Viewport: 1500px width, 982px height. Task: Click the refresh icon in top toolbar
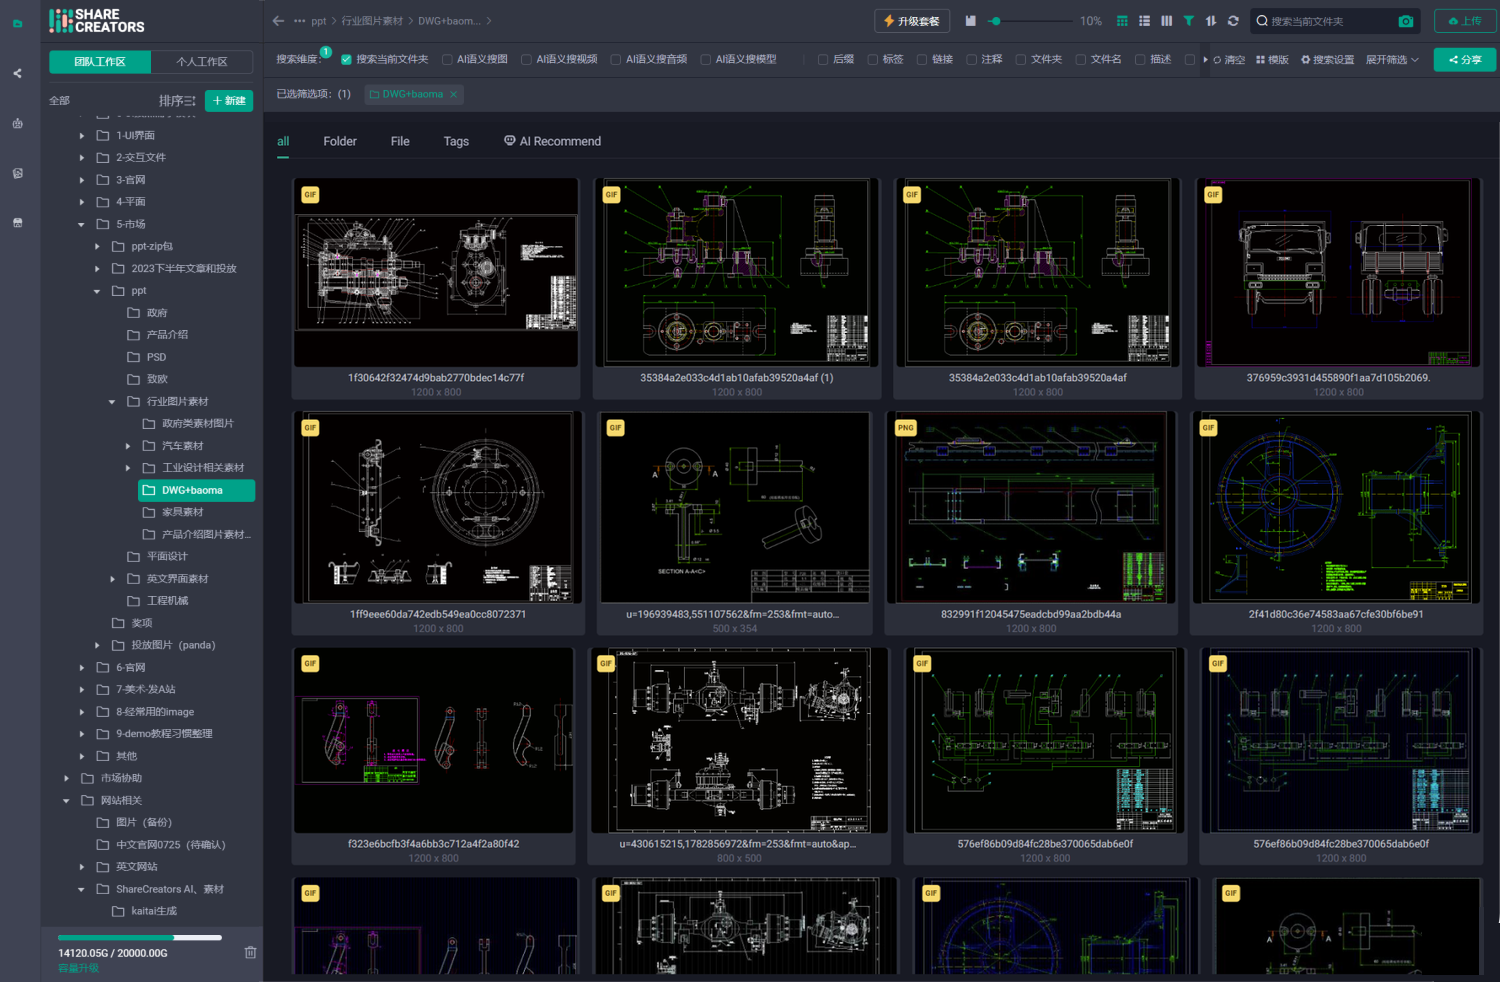1233,21
